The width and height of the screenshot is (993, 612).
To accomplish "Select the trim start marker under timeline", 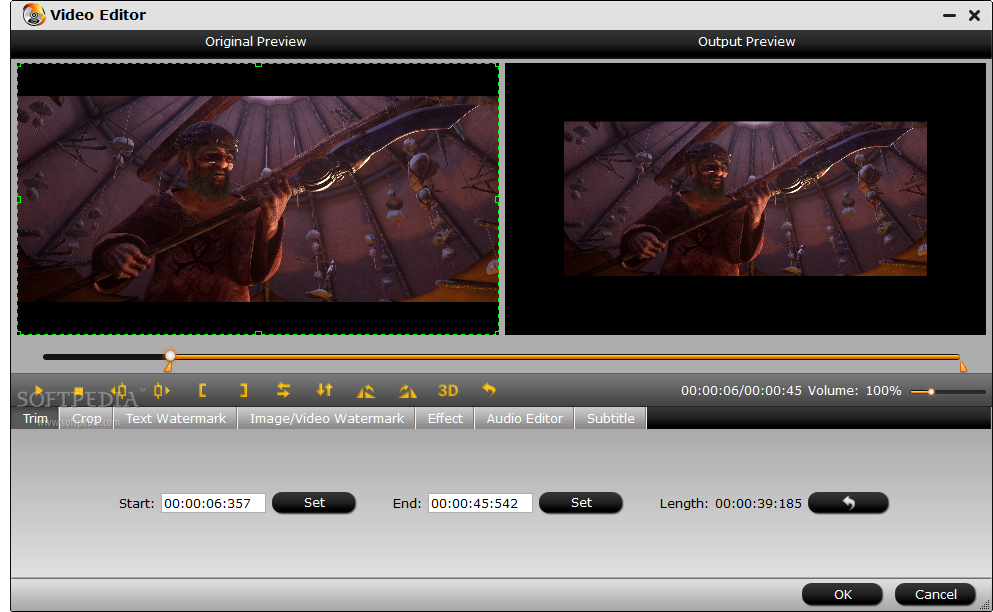I will coord(168,367).
